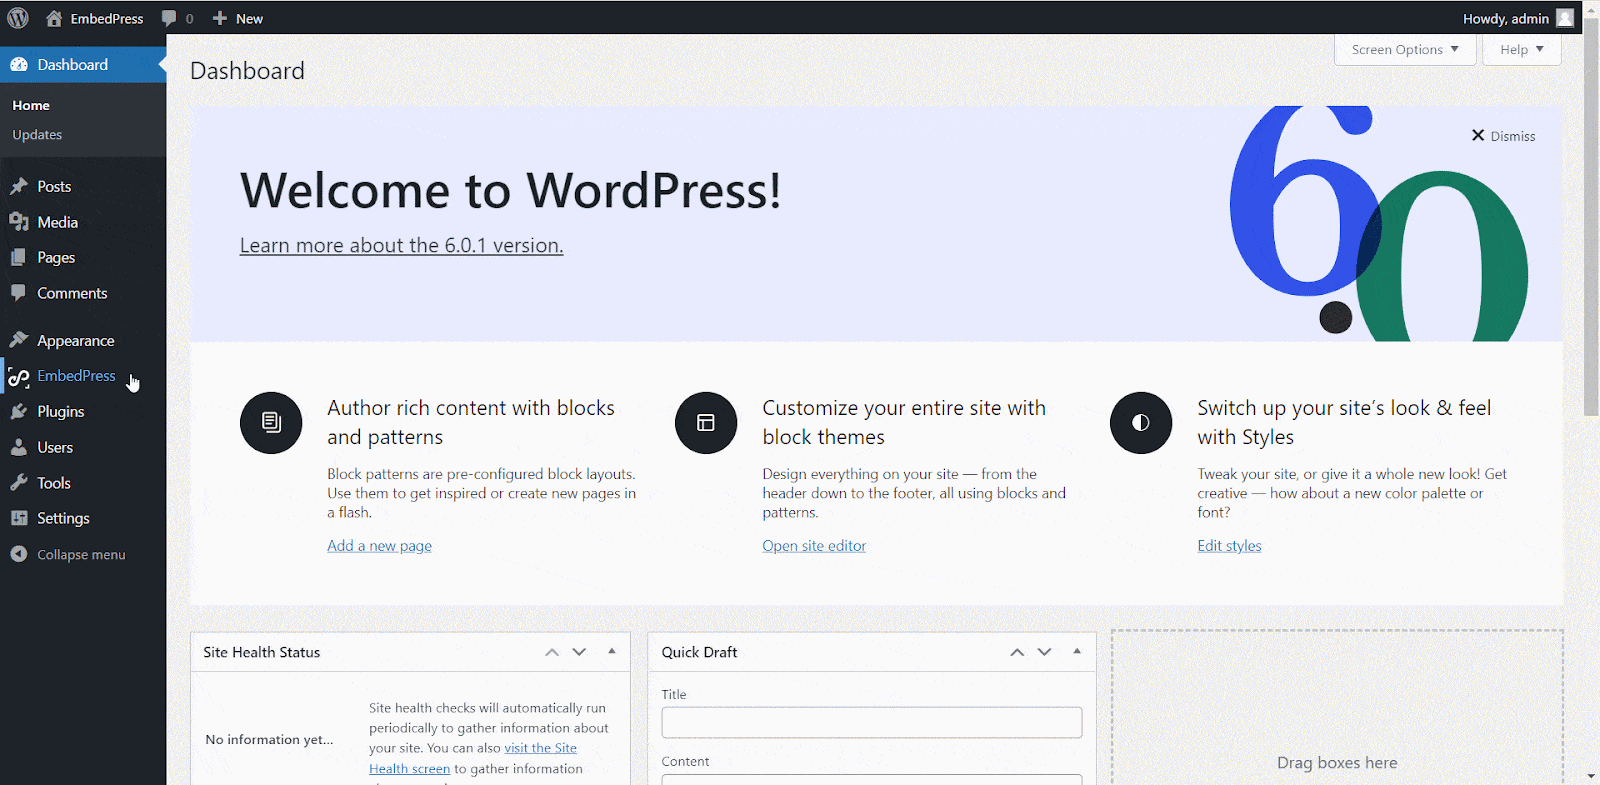
Task: Click the WordPress logo in admin bar
Action: coord(18,18)
